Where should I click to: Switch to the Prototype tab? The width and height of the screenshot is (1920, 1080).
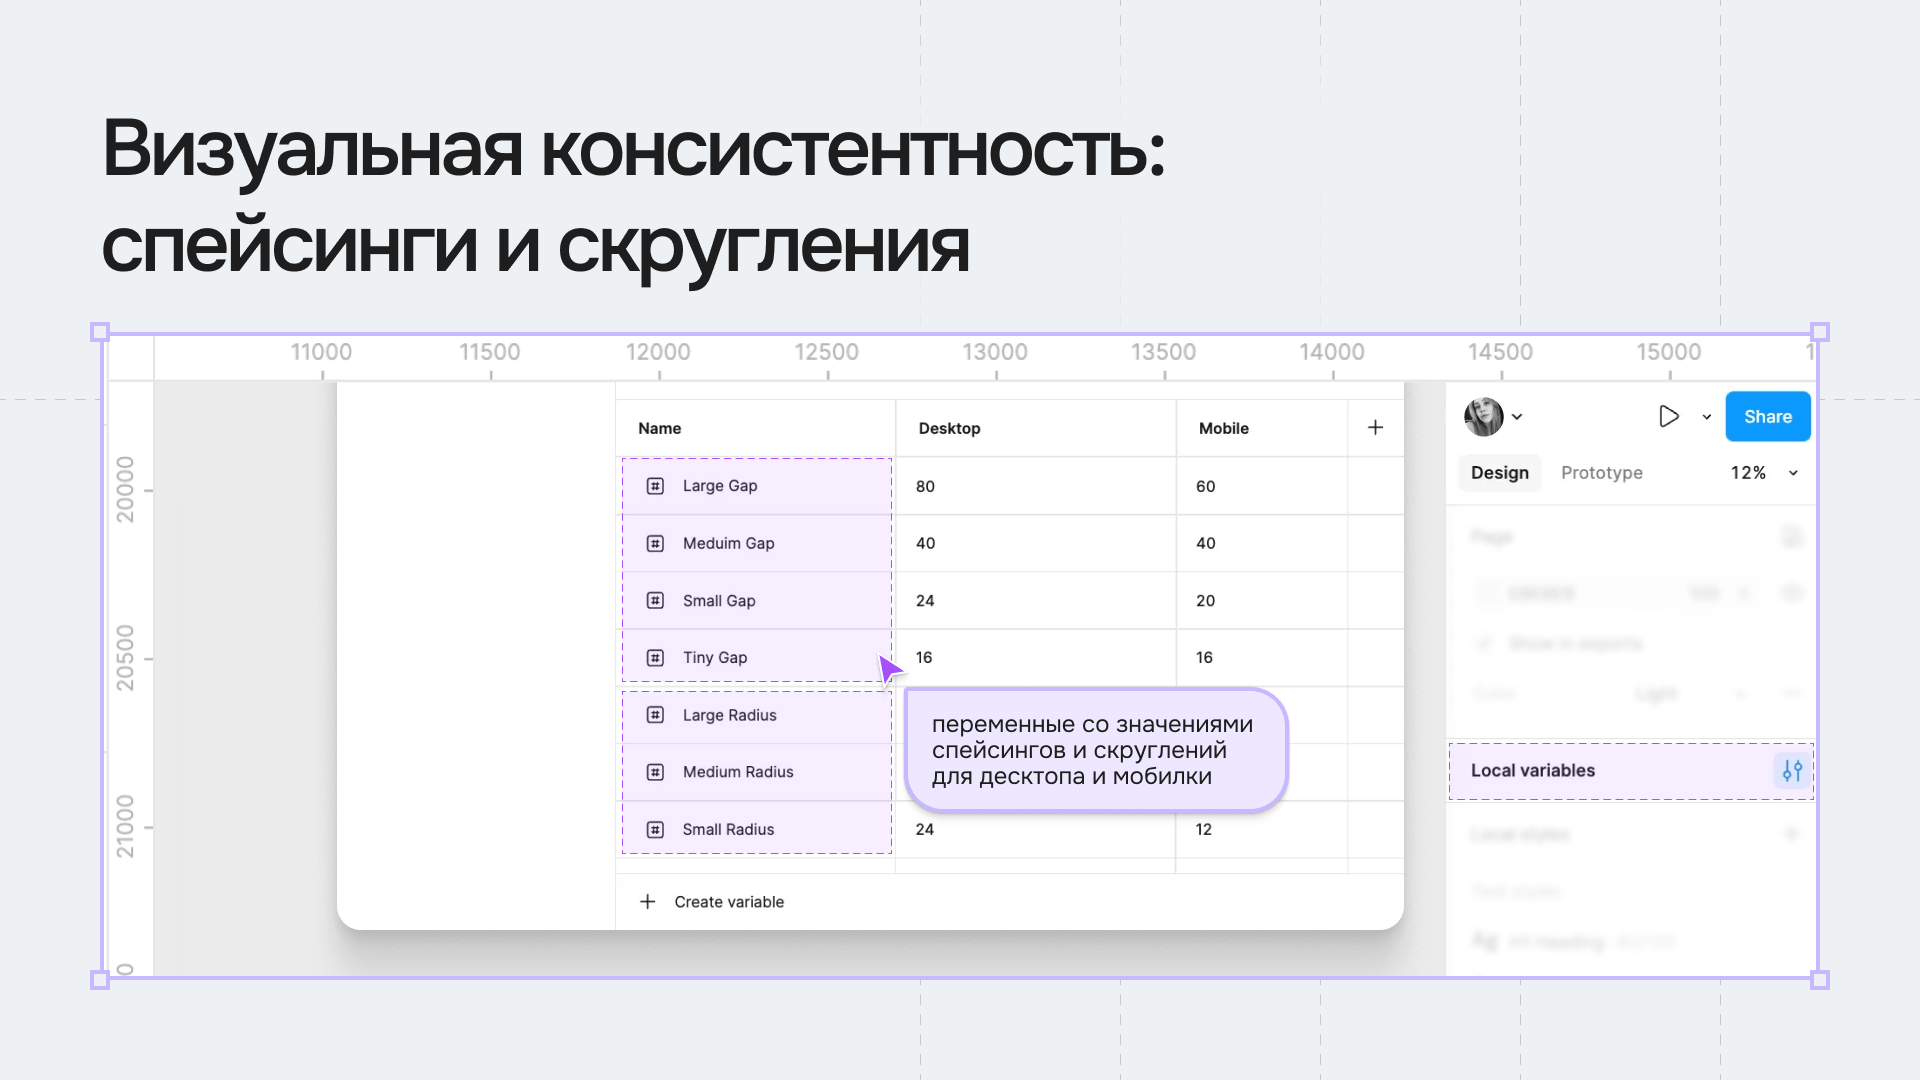click(x=1601, y=472)
